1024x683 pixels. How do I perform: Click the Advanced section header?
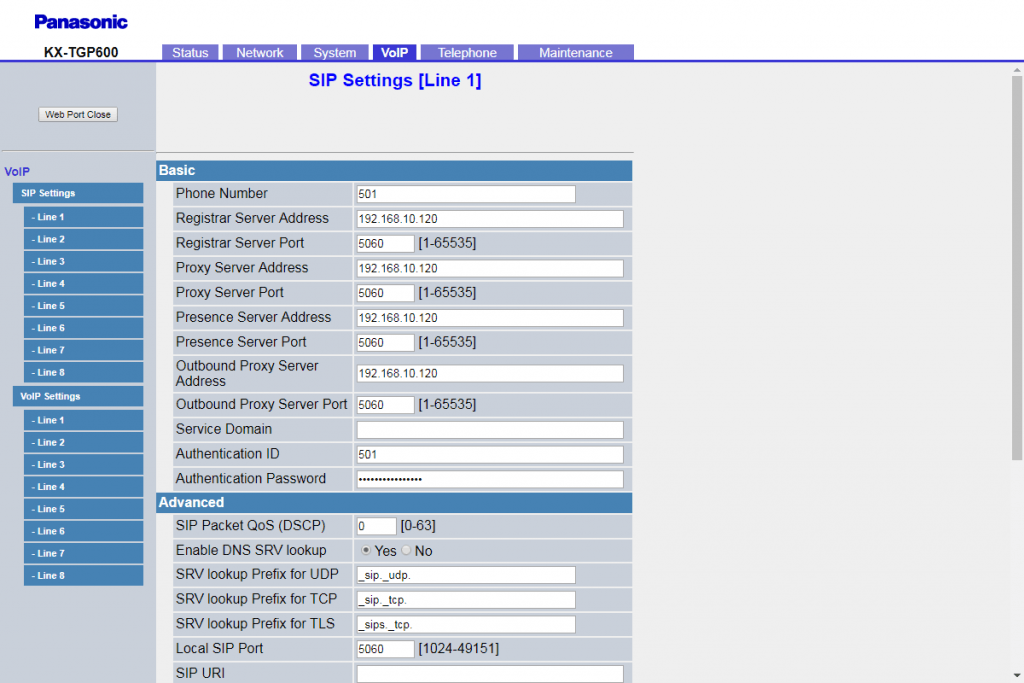pos(394,503)
